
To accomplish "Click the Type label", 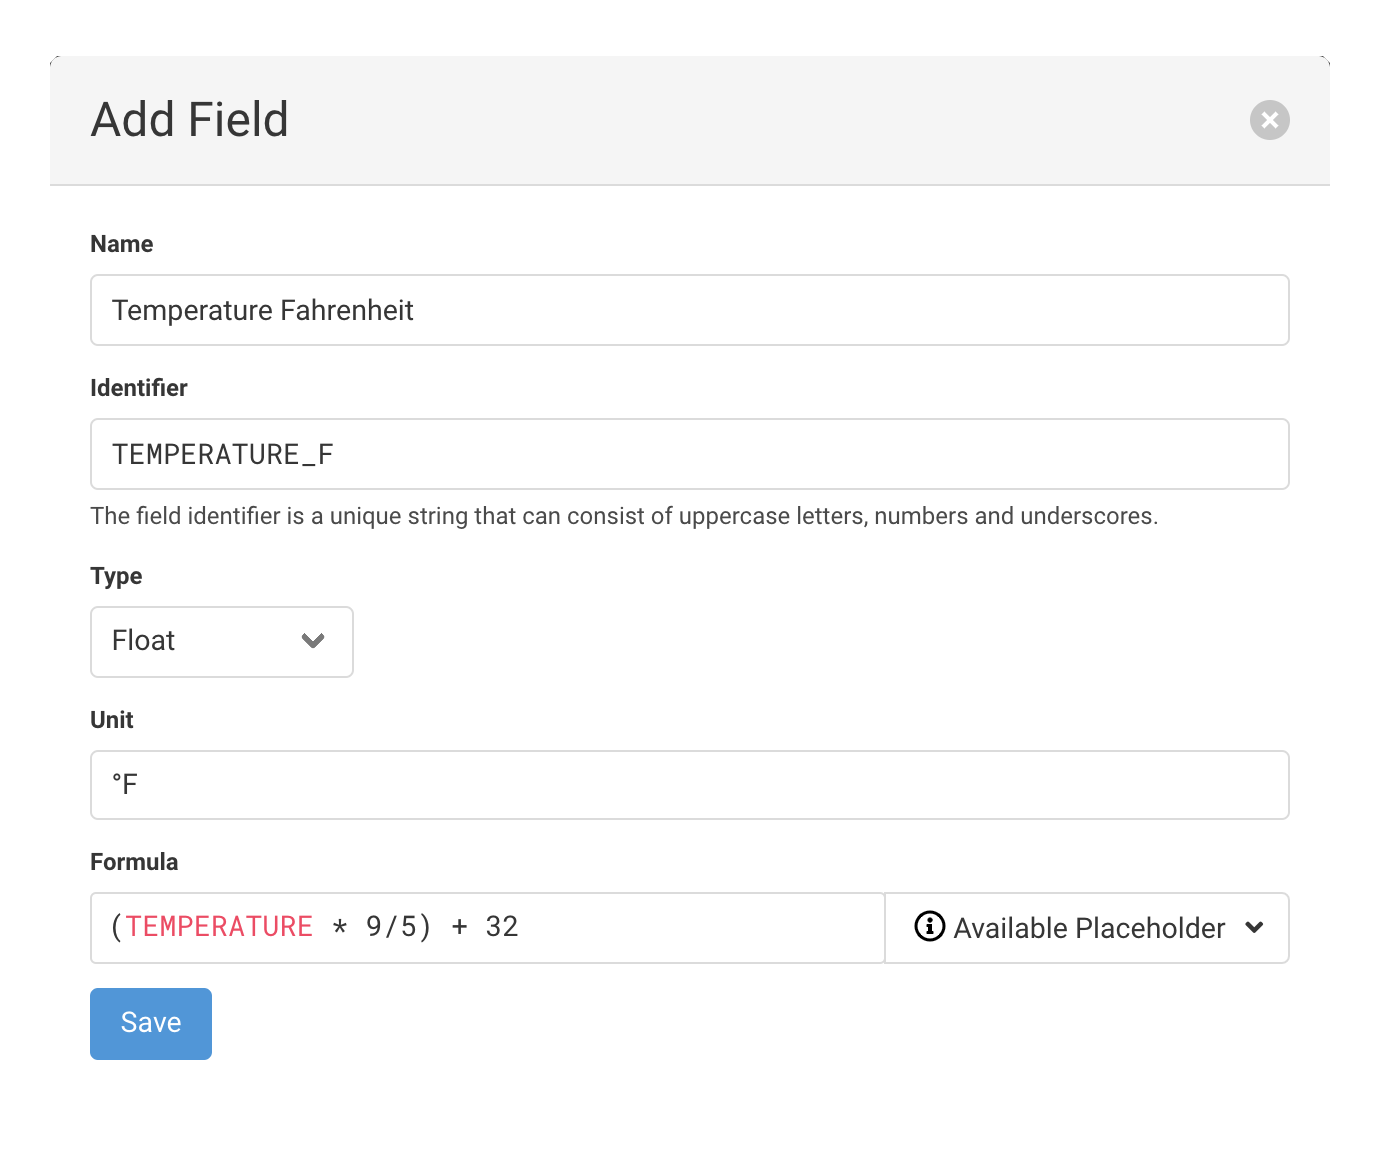I will click(x=116, y=576).
